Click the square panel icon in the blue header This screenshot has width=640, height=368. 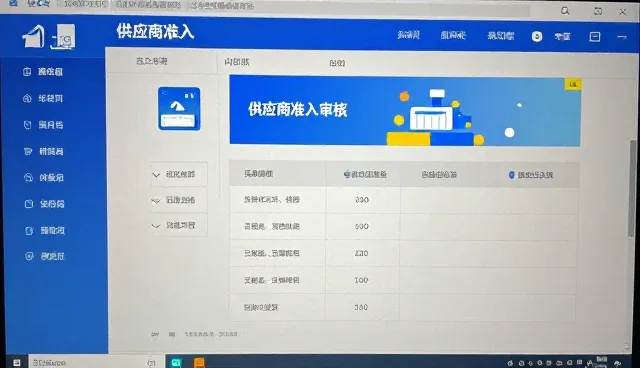coord(595,37)
